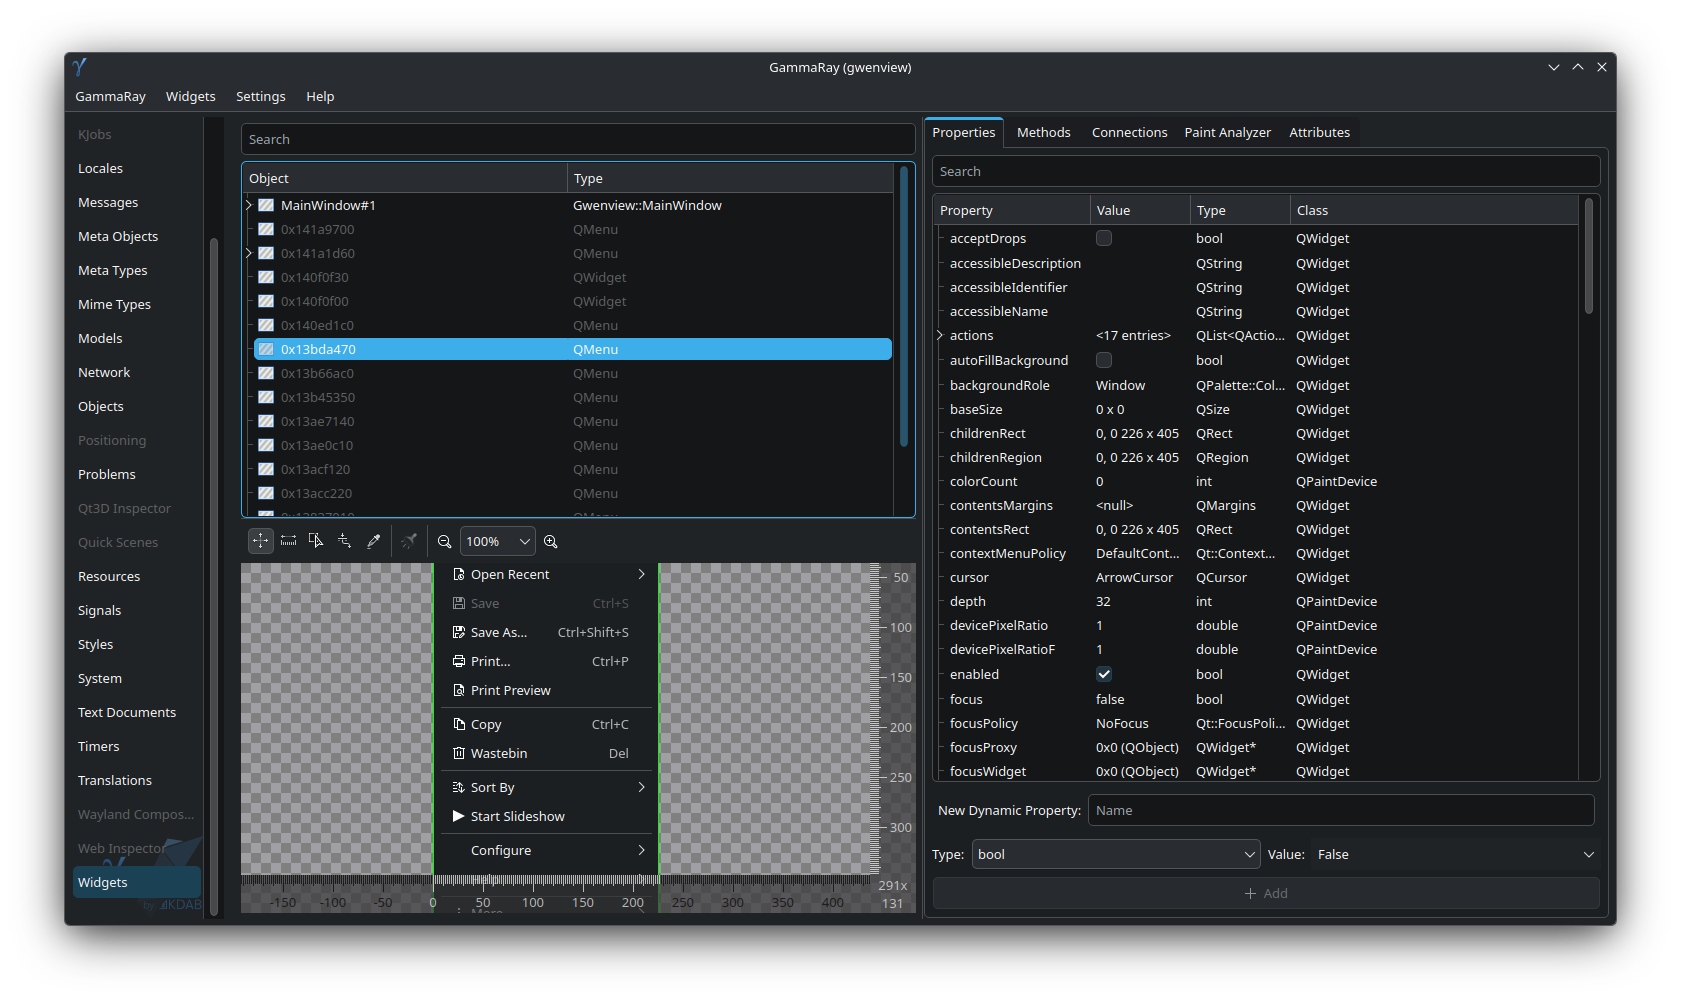Select the tab focus chain tool
This screenshot has width=1681, height=1002.
coord(344,541)
